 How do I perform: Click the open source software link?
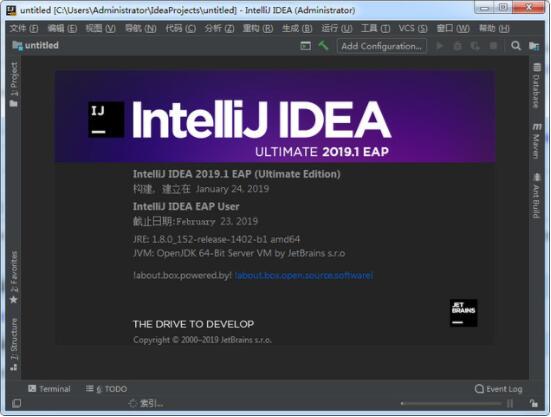pos(304,275)
